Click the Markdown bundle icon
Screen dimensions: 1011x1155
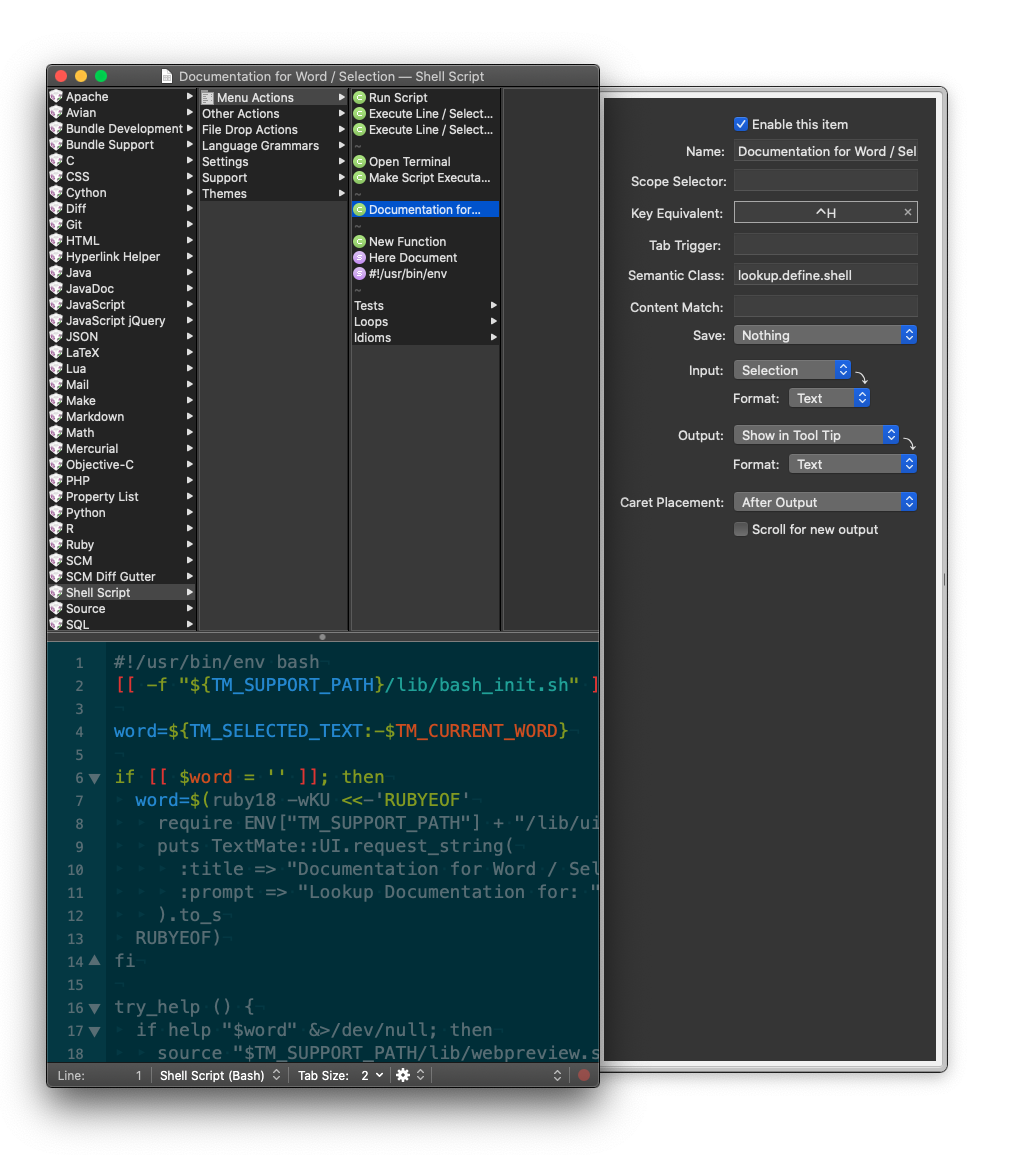56,416
